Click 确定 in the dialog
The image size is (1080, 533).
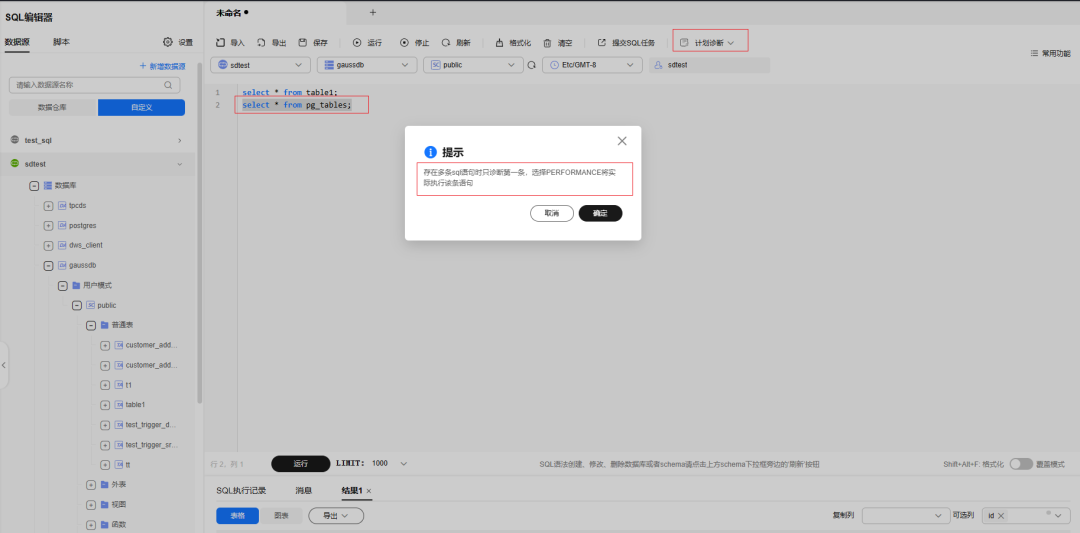[601, 213]
